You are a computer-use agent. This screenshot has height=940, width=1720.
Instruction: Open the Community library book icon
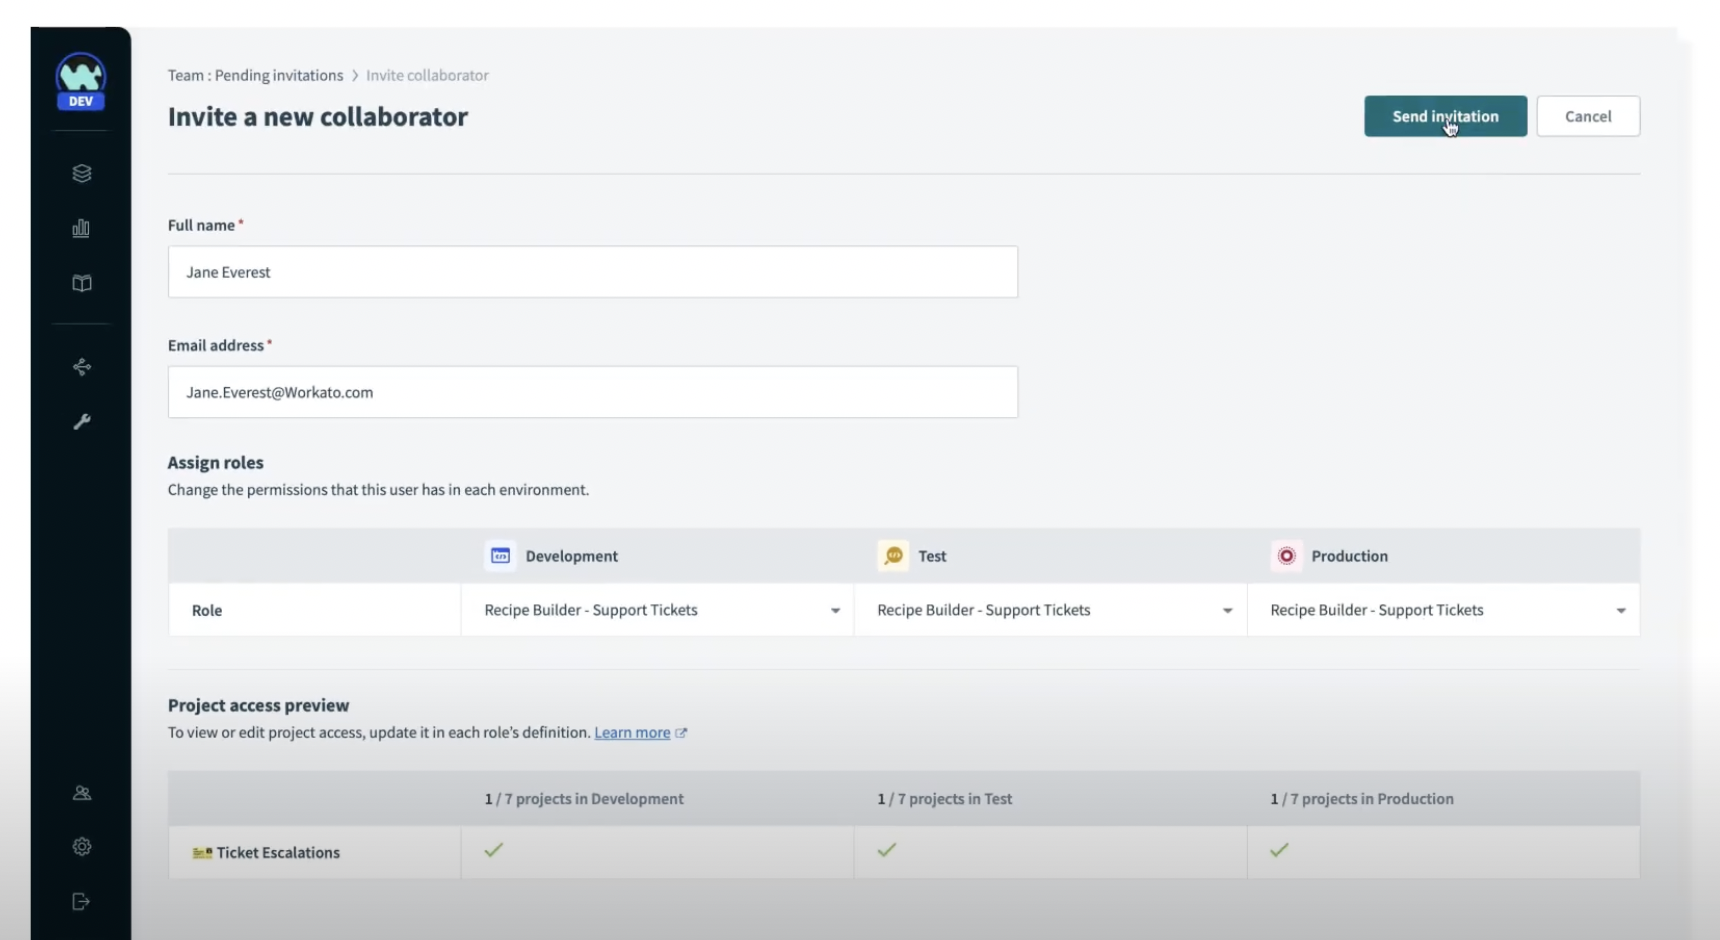(x=82, y=283)
